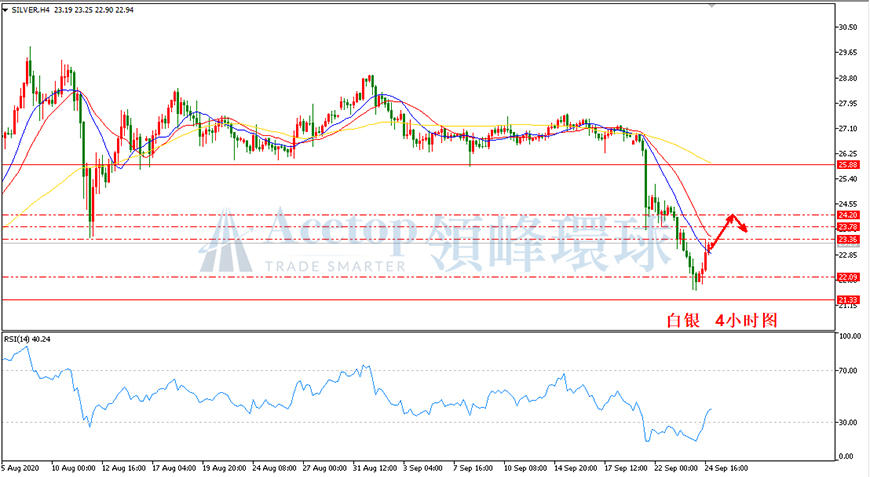Click the RSI(14) 40.24 indicator label
Image resolution: width=870 pixels, height=477 pixels.
coord(27,339)
